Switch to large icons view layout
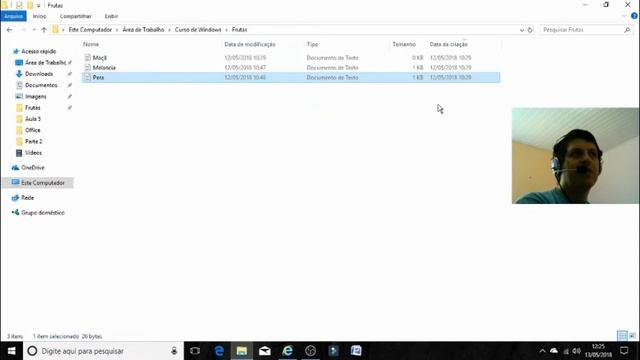 pyautogui.click(x=632, y=336)
